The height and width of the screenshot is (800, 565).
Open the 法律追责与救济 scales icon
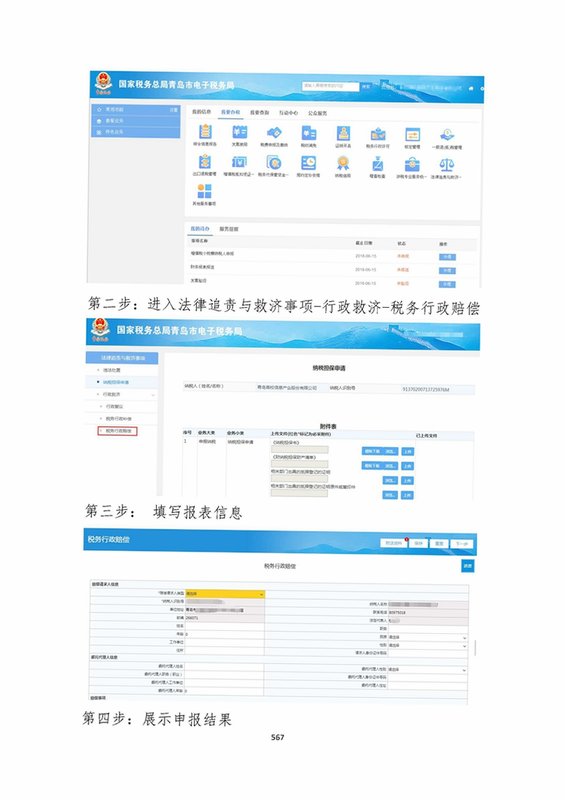point(447,164)
